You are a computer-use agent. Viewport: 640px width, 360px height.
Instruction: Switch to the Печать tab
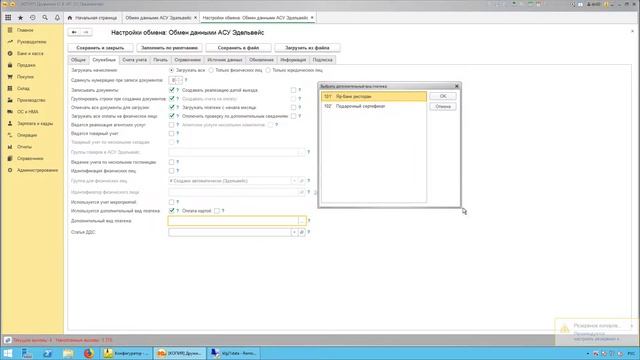point(160,60)
